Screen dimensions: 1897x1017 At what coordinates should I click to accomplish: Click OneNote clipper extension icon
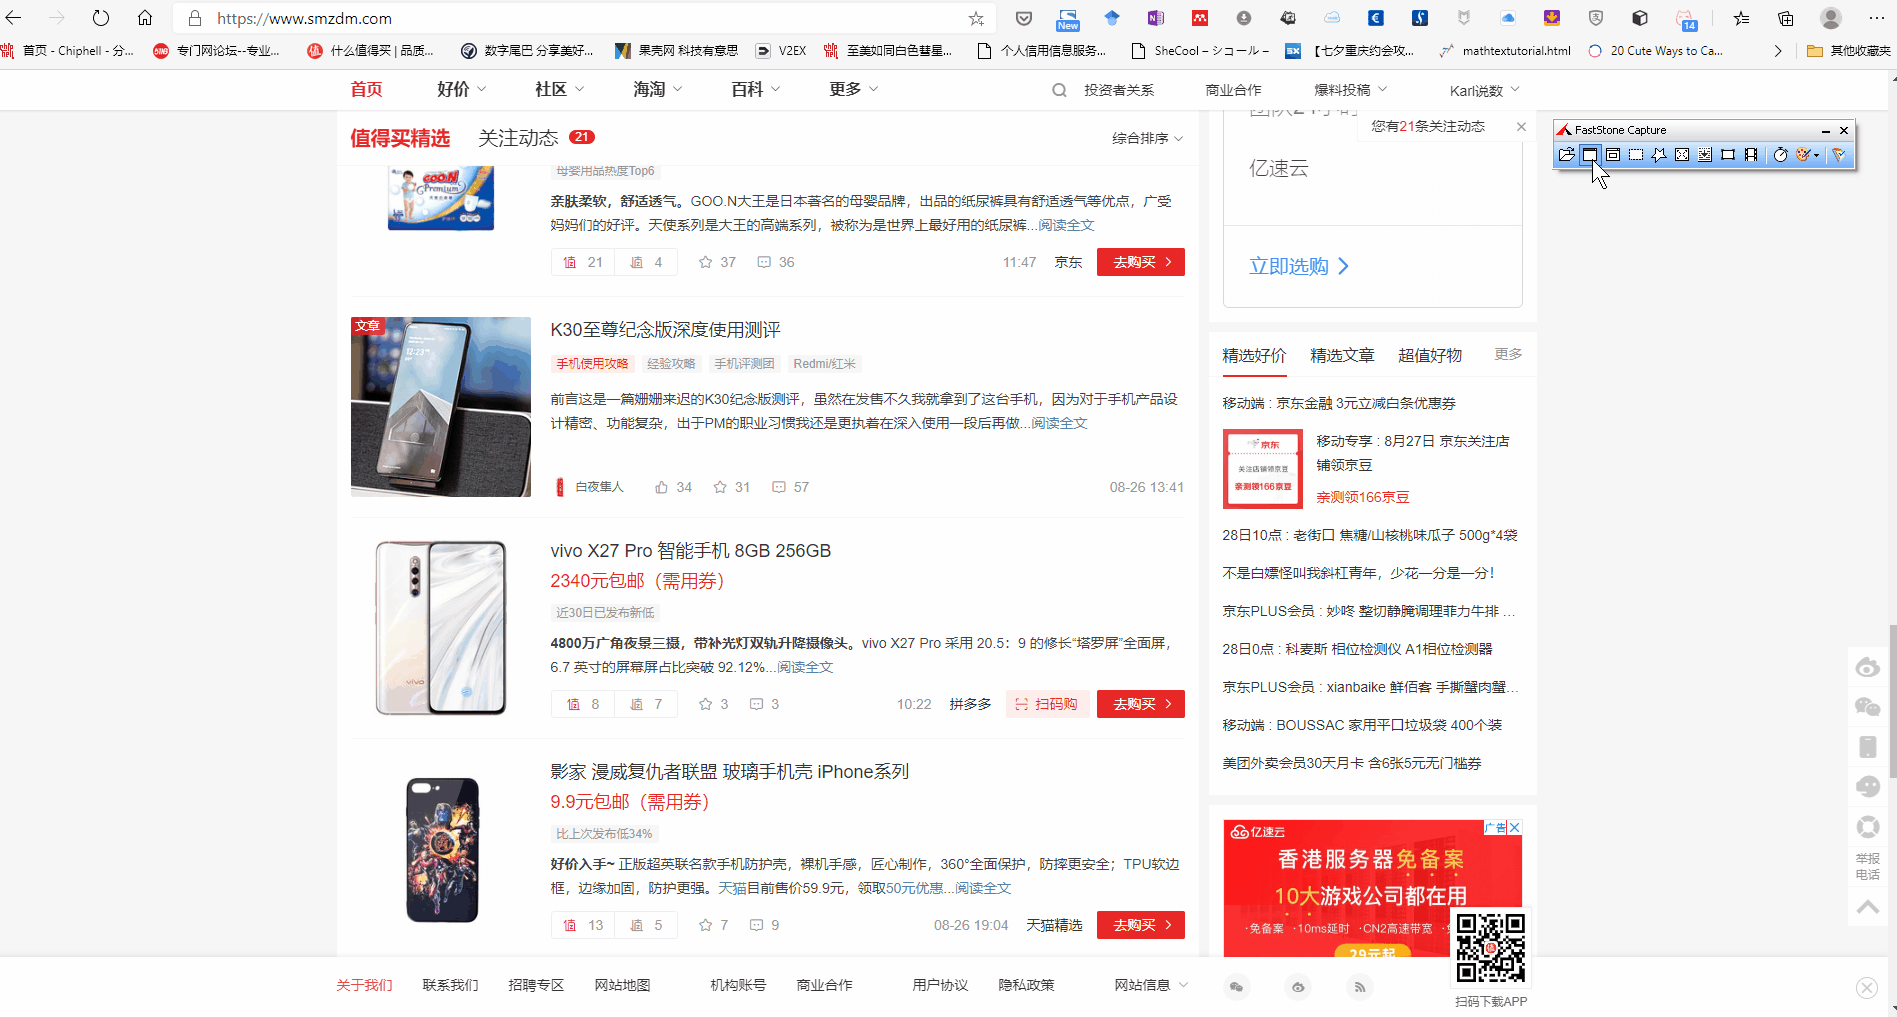tap(1156, 18)
